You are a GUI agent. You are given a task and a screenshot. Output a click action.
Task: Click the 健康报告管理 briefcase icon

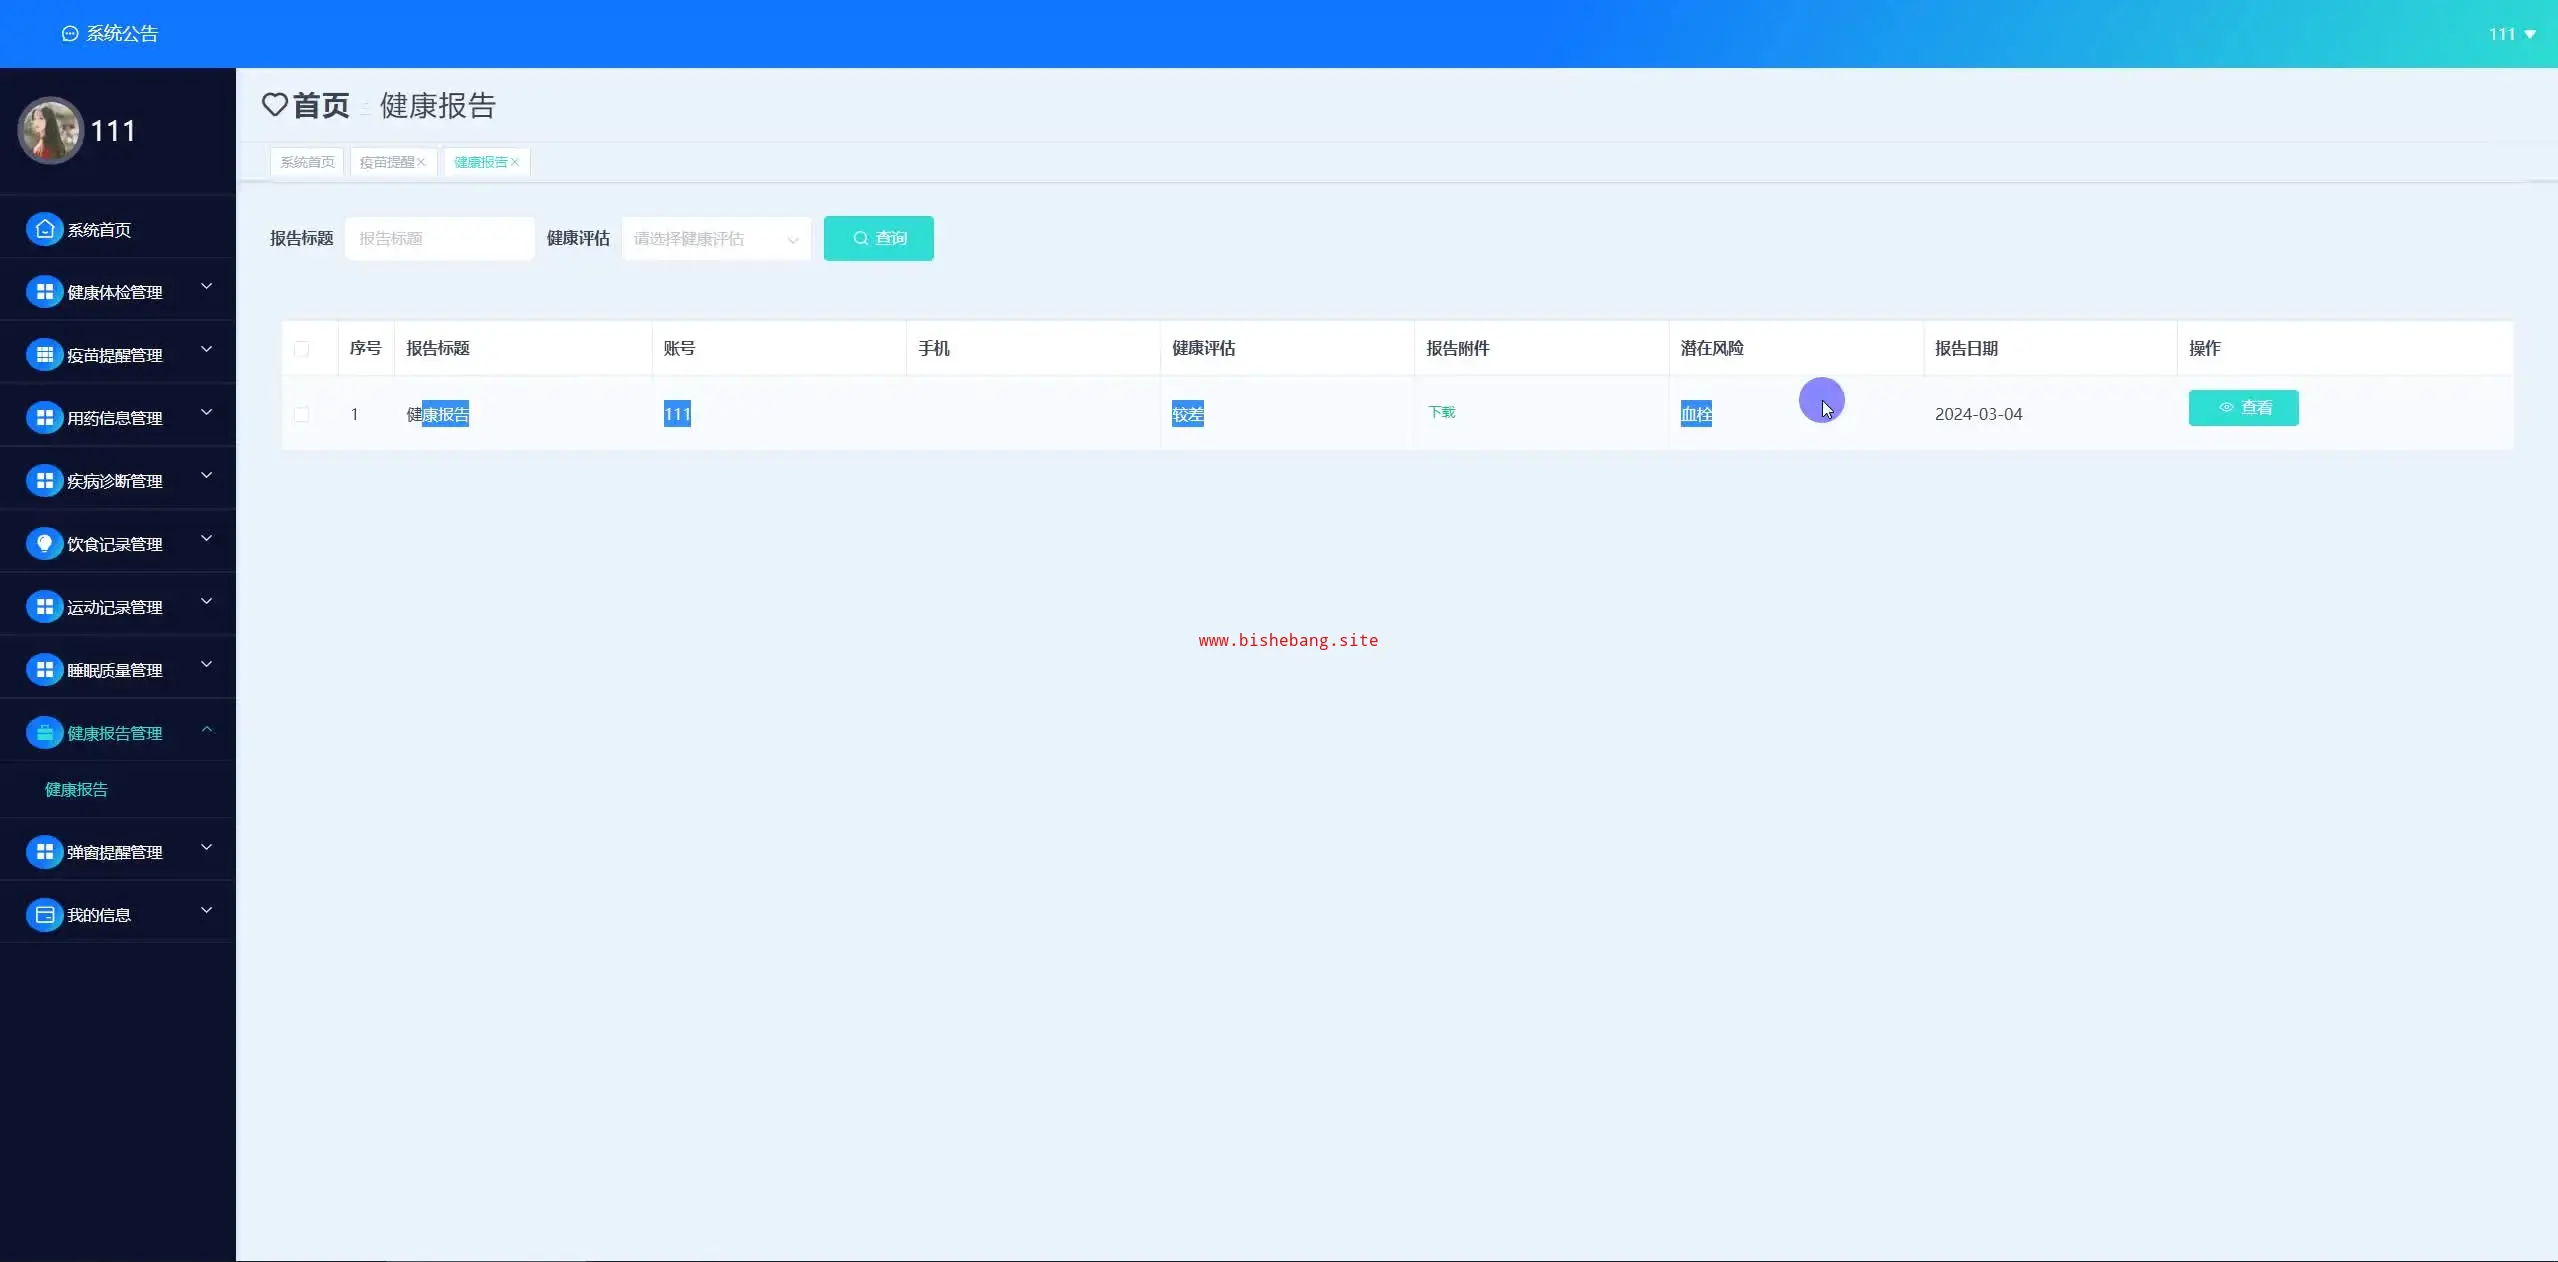pos(44,733)
